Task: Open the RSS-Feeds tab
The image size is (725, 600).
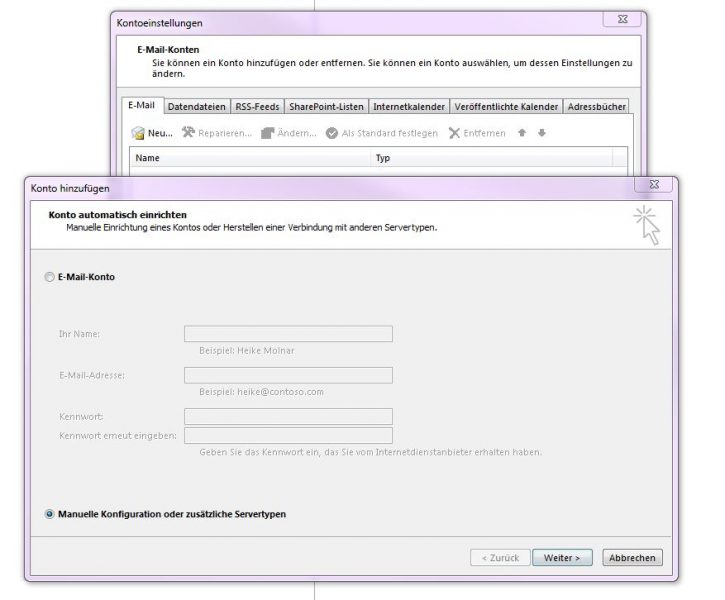Action: click(x=256, y=106)
